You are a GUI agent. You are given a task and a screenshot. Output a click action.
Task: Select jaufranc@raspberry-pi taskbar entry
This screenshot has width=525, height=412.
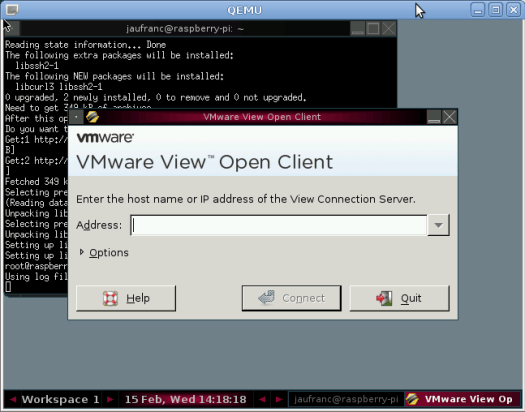point(346,399)
